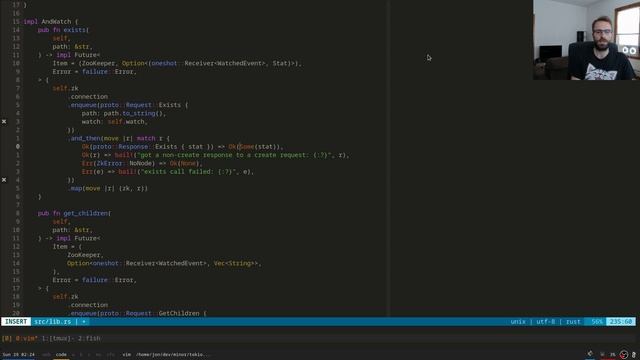Click the 'exists call failed' bail line
Image resolution: width=640 pixels, height=360 pixels.
pyautogui.click(x=168, y=171)
